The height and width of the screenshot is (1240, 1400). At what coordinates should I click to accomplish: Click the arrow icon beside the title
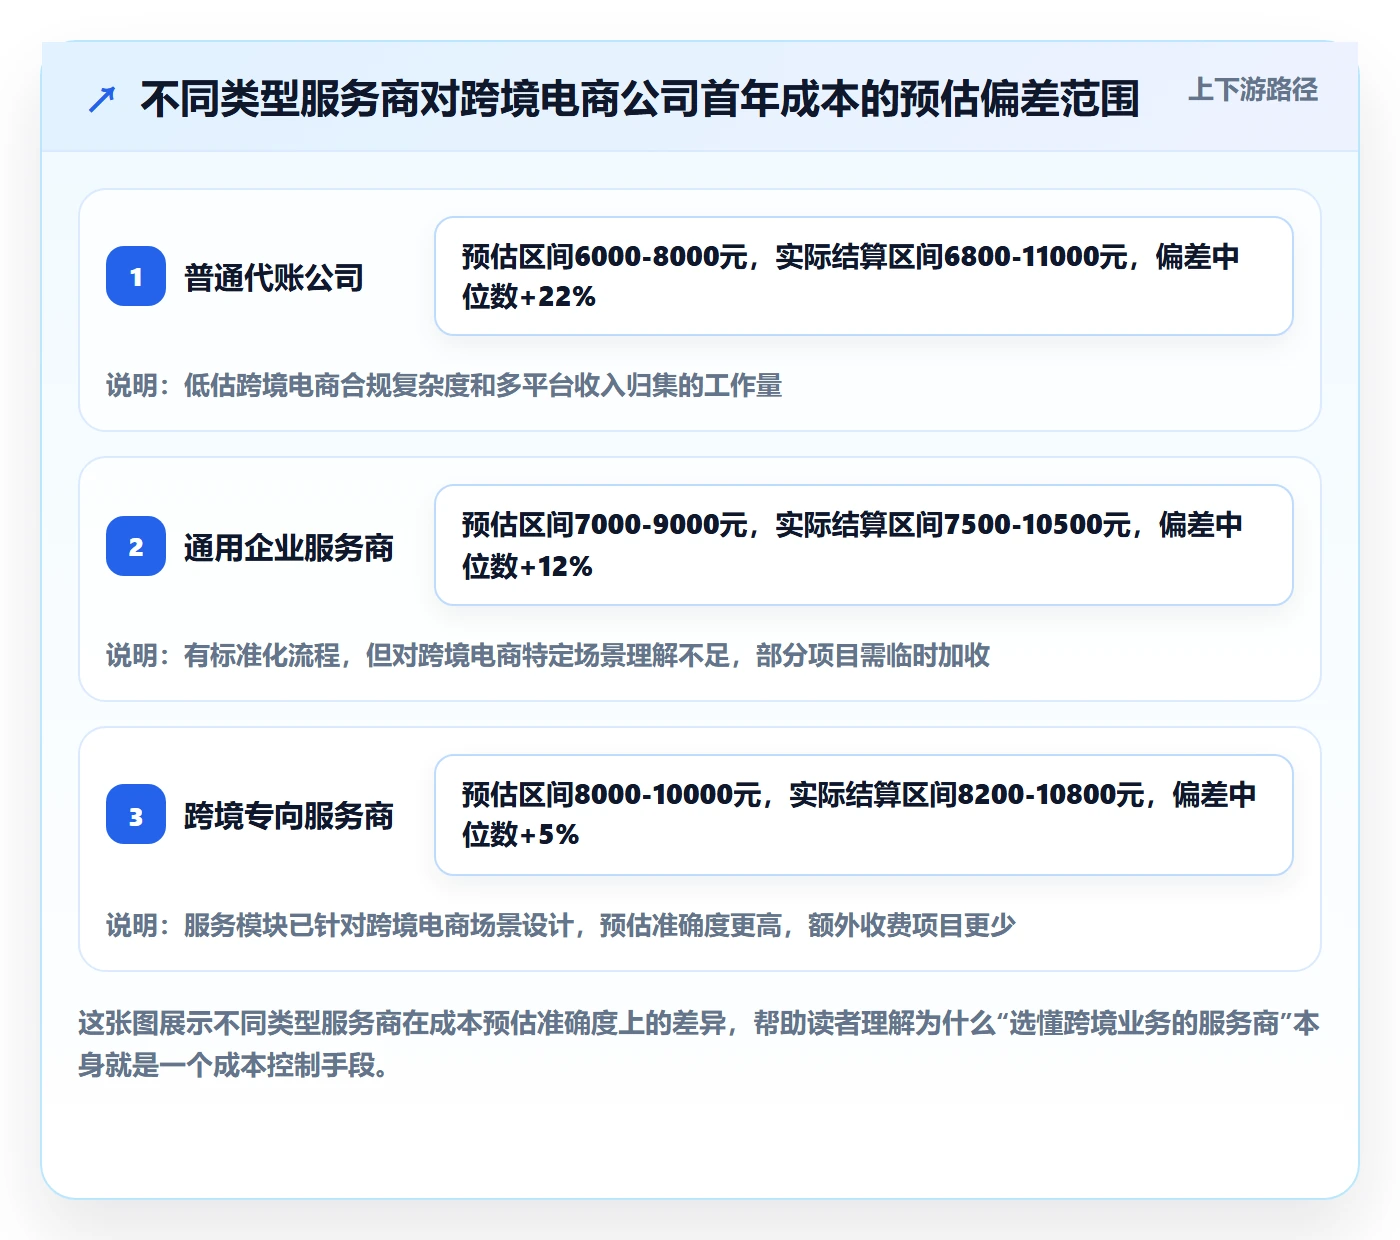(101, 99)
